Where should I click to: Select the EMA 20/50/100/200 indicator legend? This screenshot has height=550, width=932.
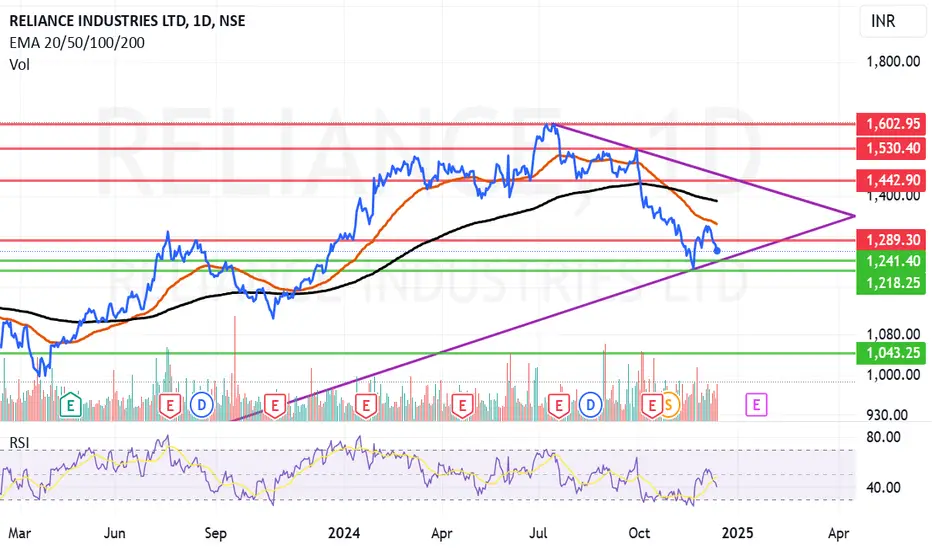click(77, 43)
